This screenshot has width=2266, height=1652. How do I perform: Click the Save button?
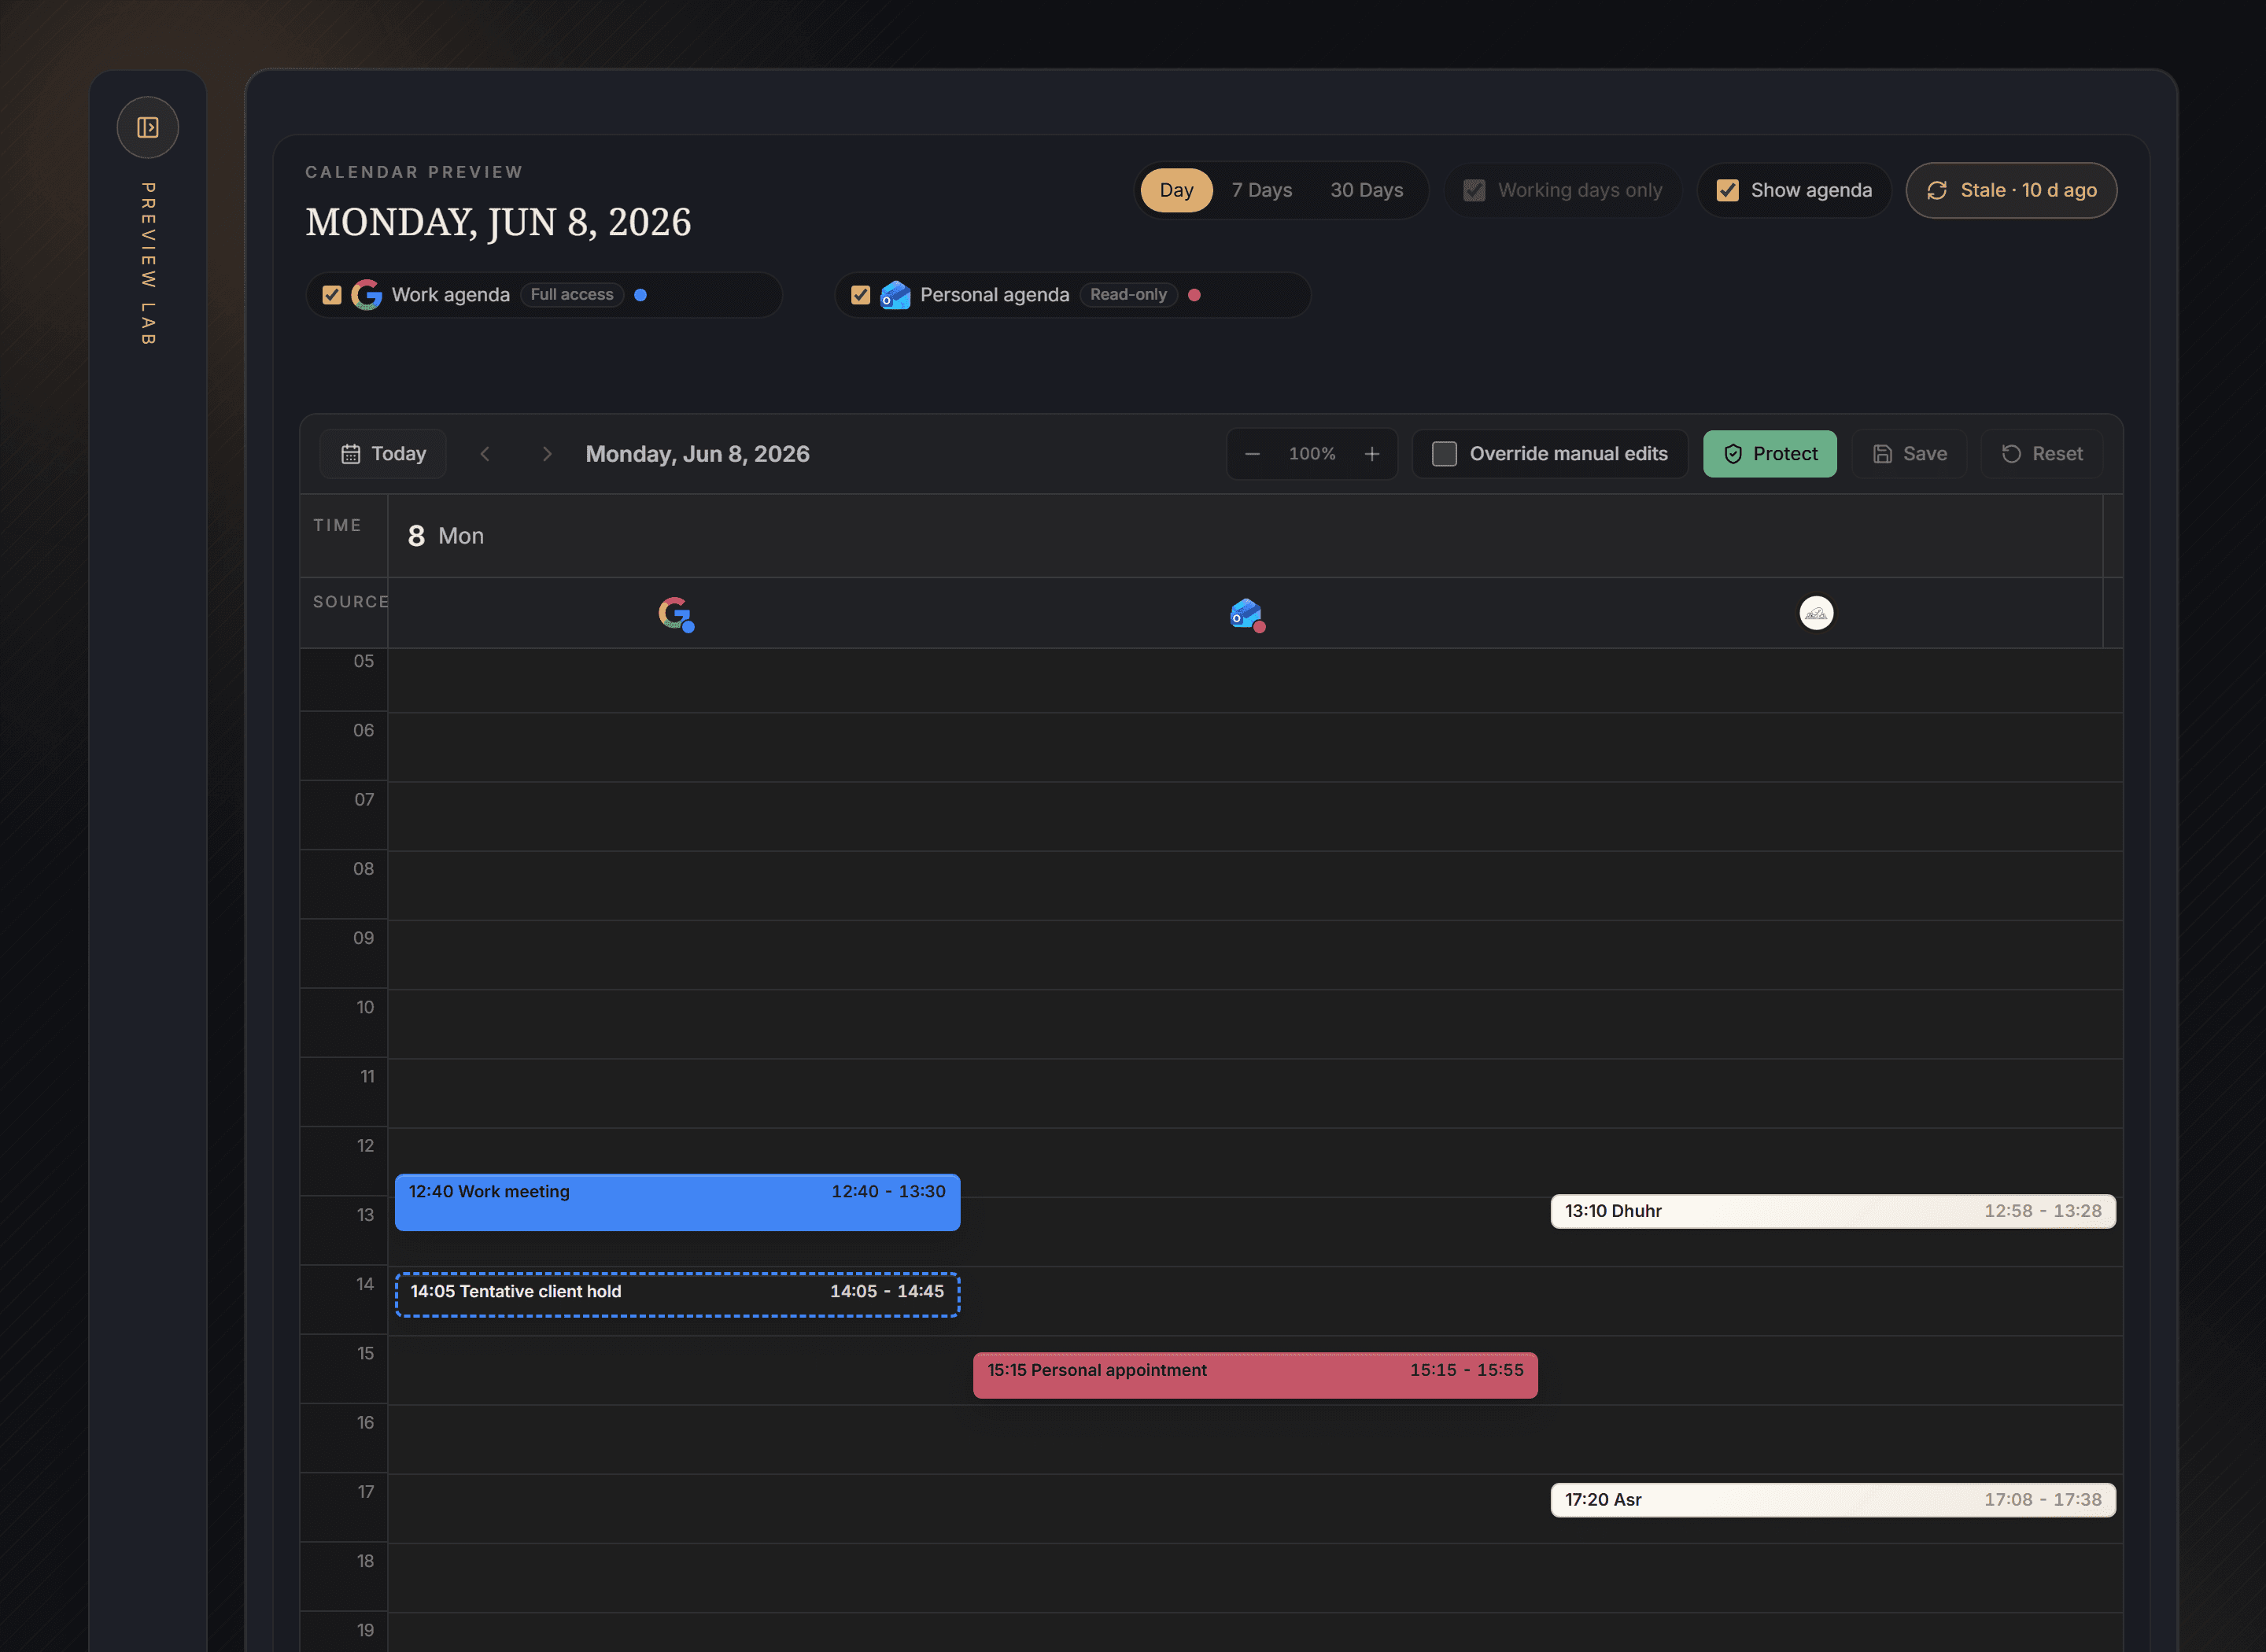(1909, 454)
